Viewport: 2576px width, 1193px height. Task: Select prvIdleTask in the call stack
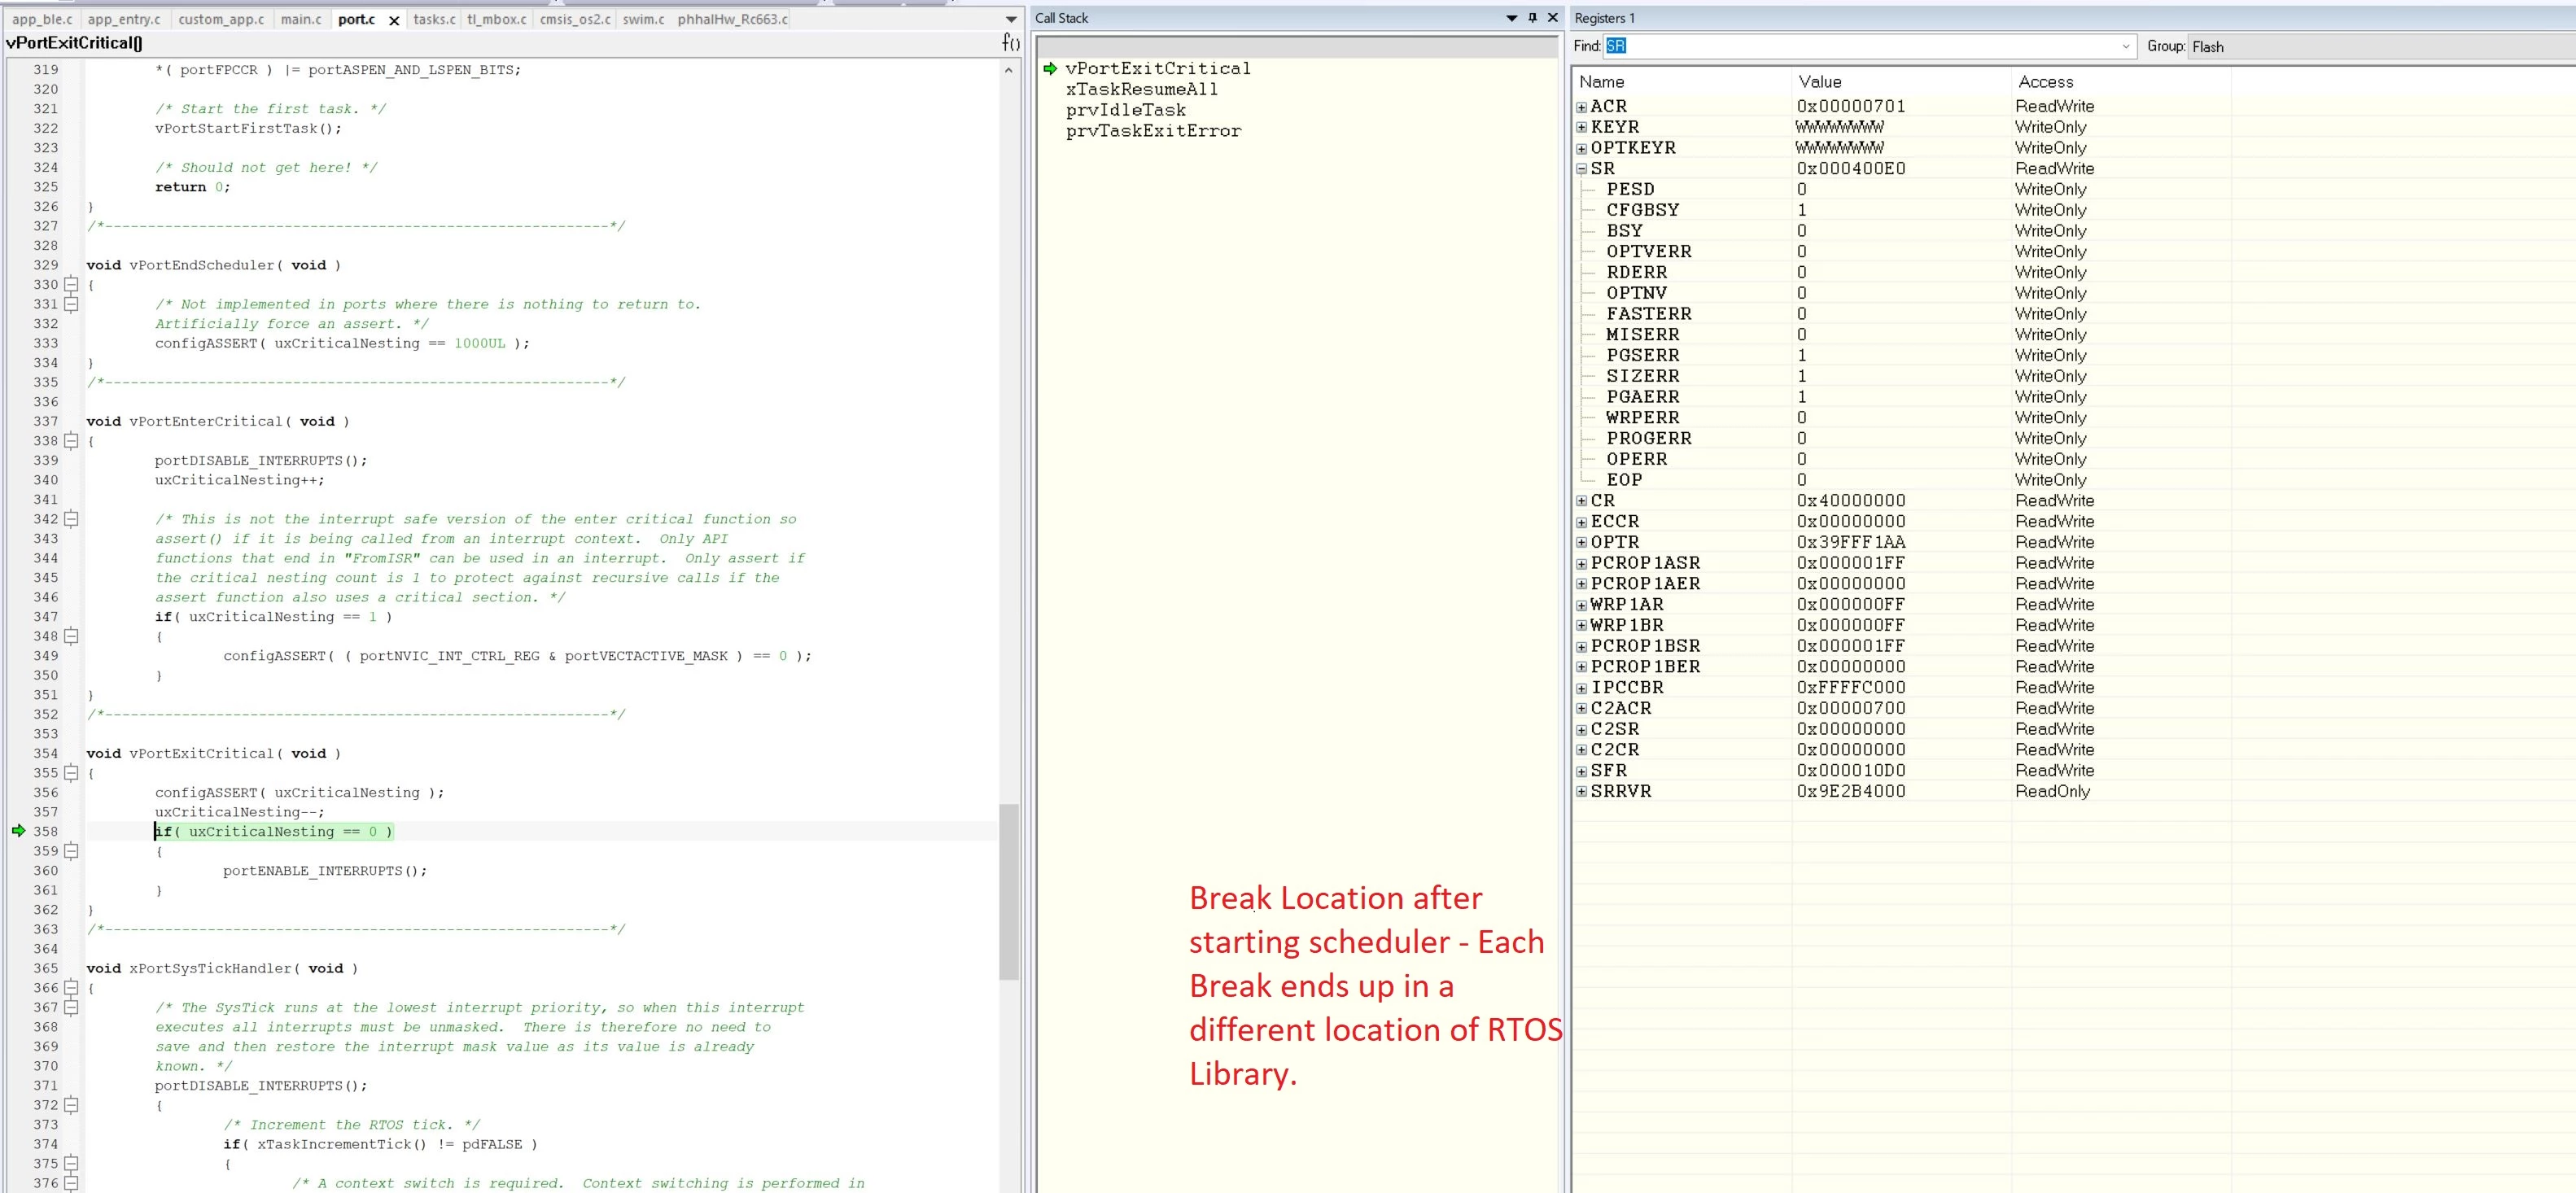pyautogui.click(x=1125, y=110)
